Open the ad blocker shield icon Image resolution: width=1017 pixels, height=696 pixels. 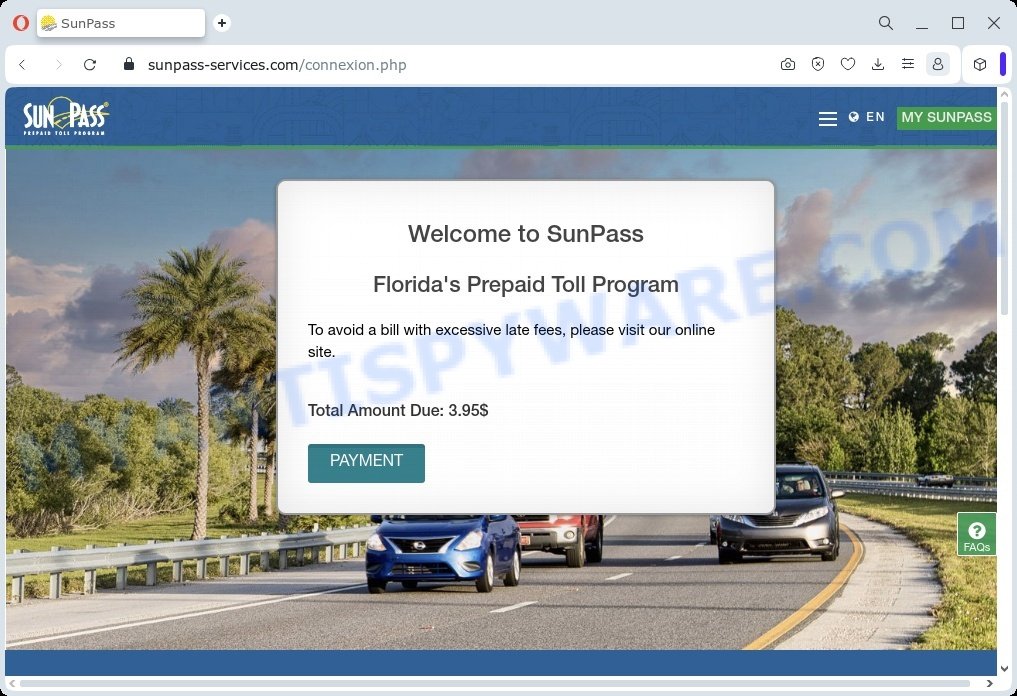(818, 64)
